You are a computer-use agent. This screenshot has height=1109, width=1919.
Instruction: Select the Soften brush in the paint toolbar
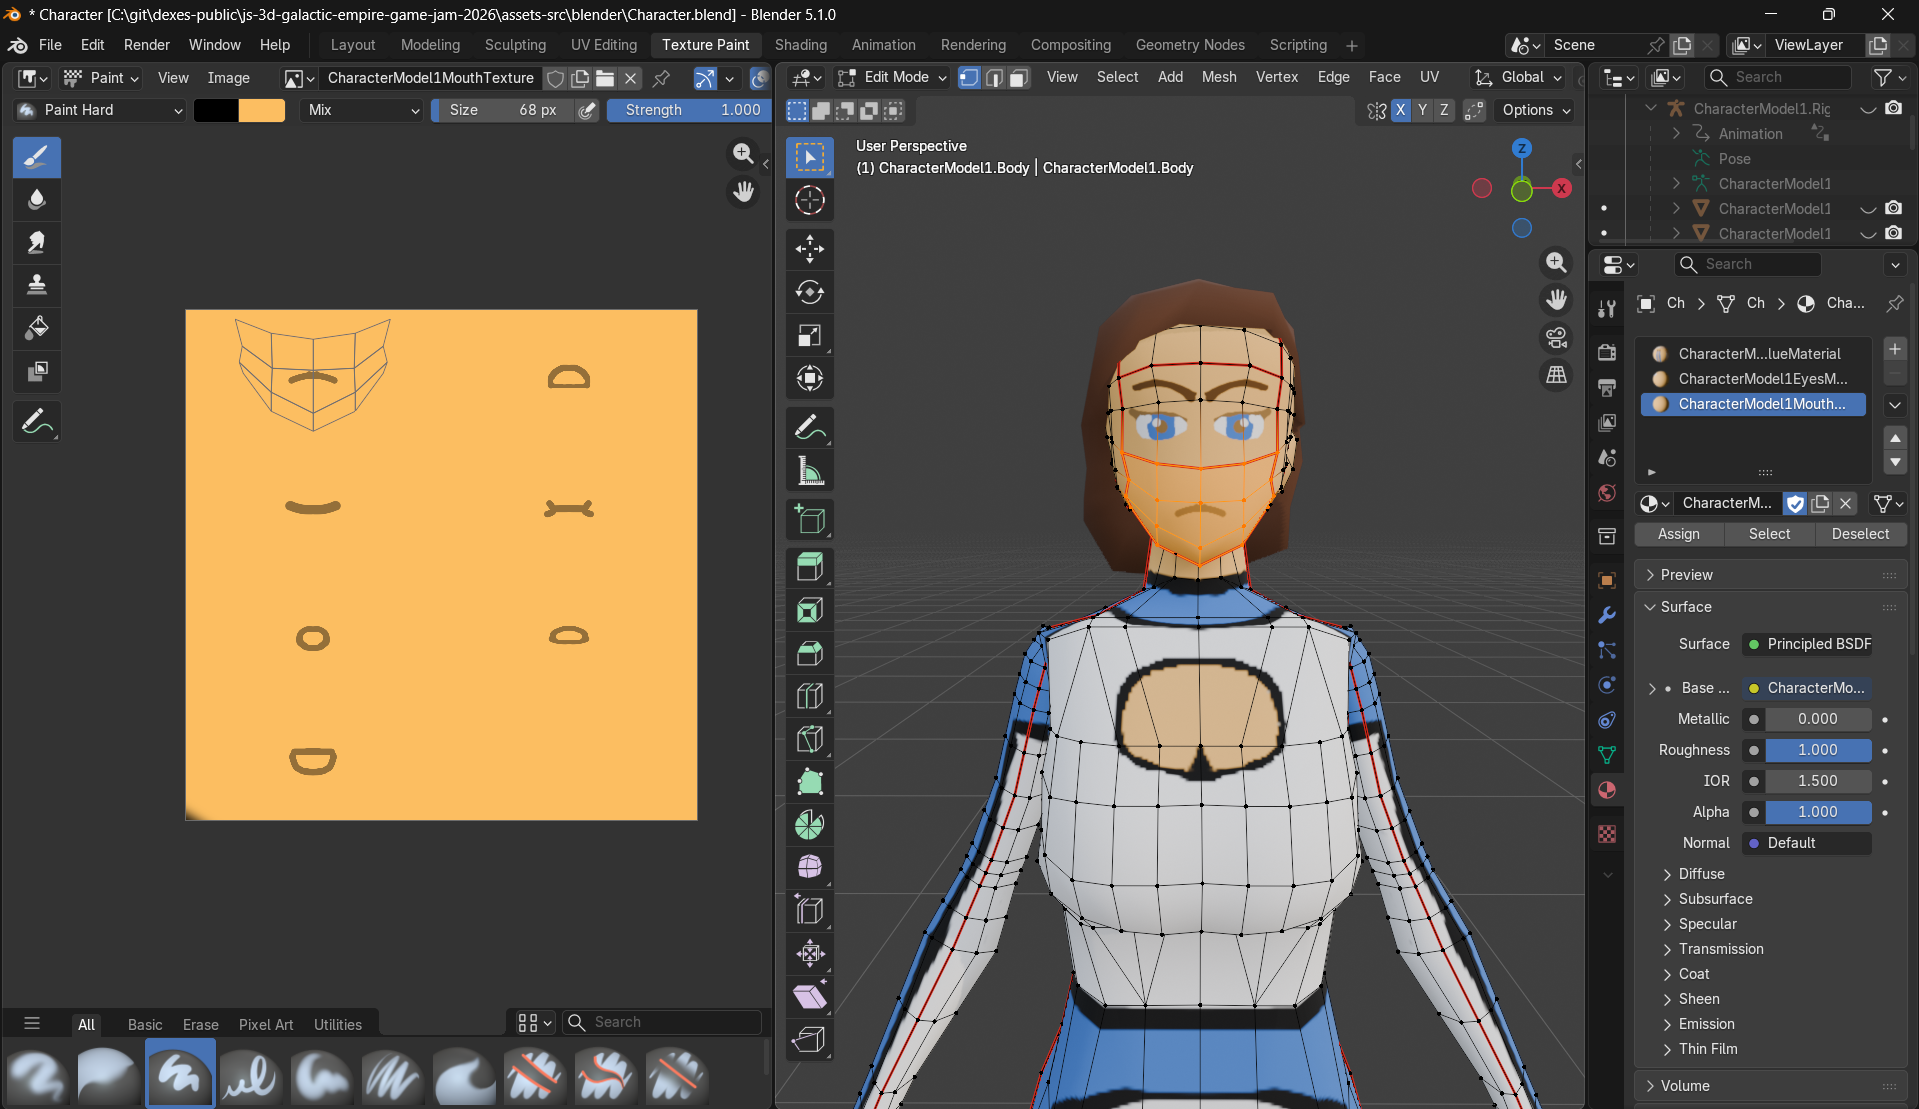tap(37, 199)
